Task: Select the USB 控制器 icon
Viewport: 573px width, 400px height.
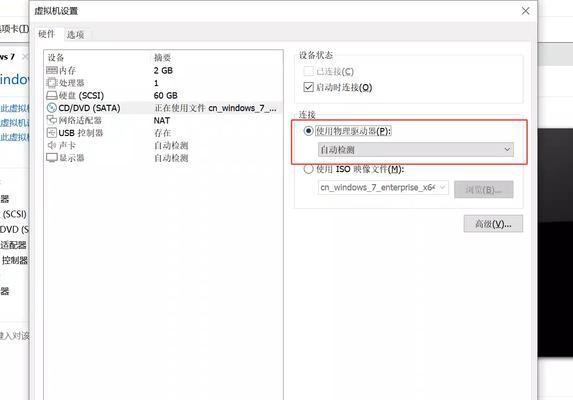Action: click(52, 133)
